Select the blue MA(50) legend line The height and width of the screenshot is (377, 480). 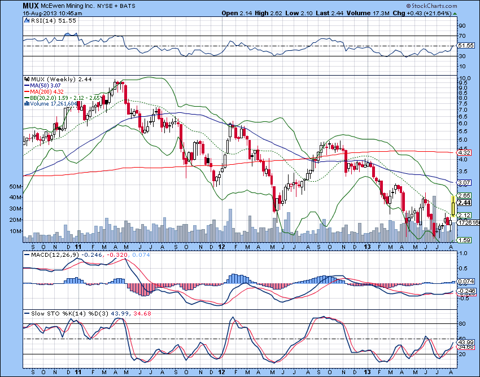tap(27, 86)
